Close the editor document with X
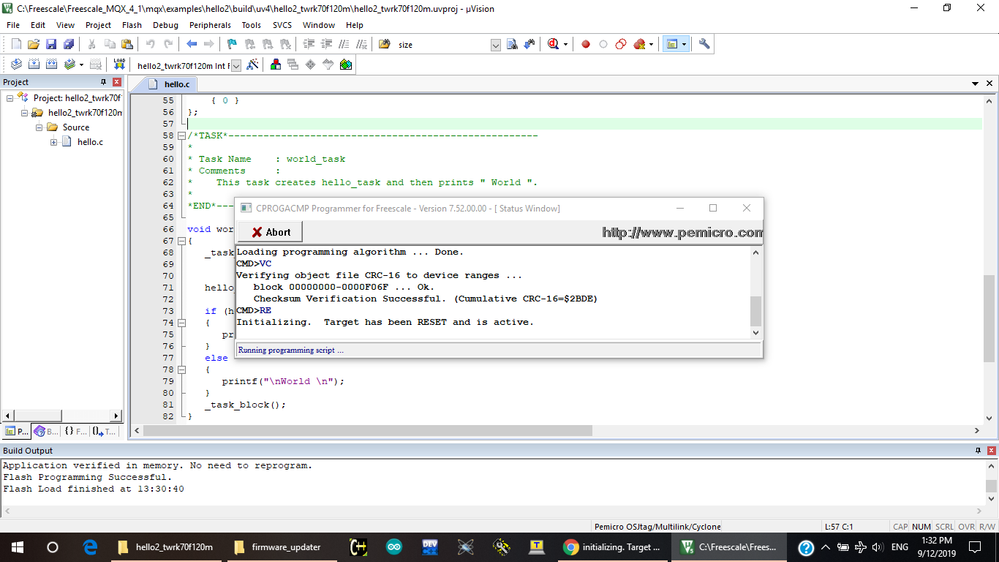Viewport: 999px width, 562px height. click(x=989, y=83)
